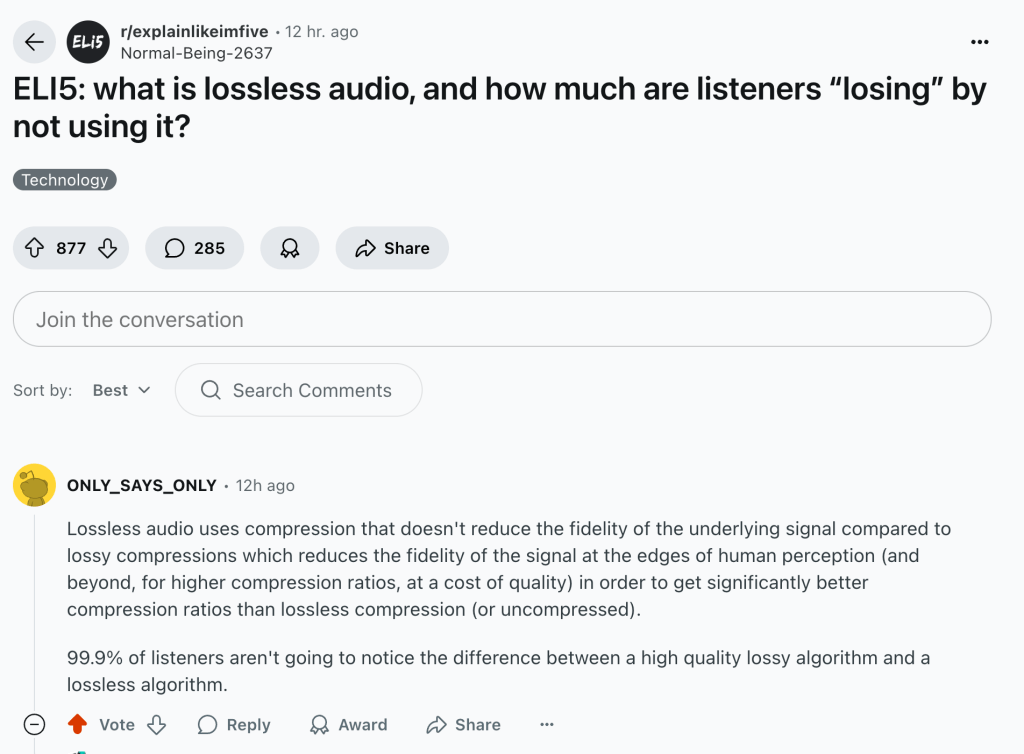Screen dimensions: 1024x754
Task: Visit the r/explainlikeimfive subreddit link
Action: [194, 32]
